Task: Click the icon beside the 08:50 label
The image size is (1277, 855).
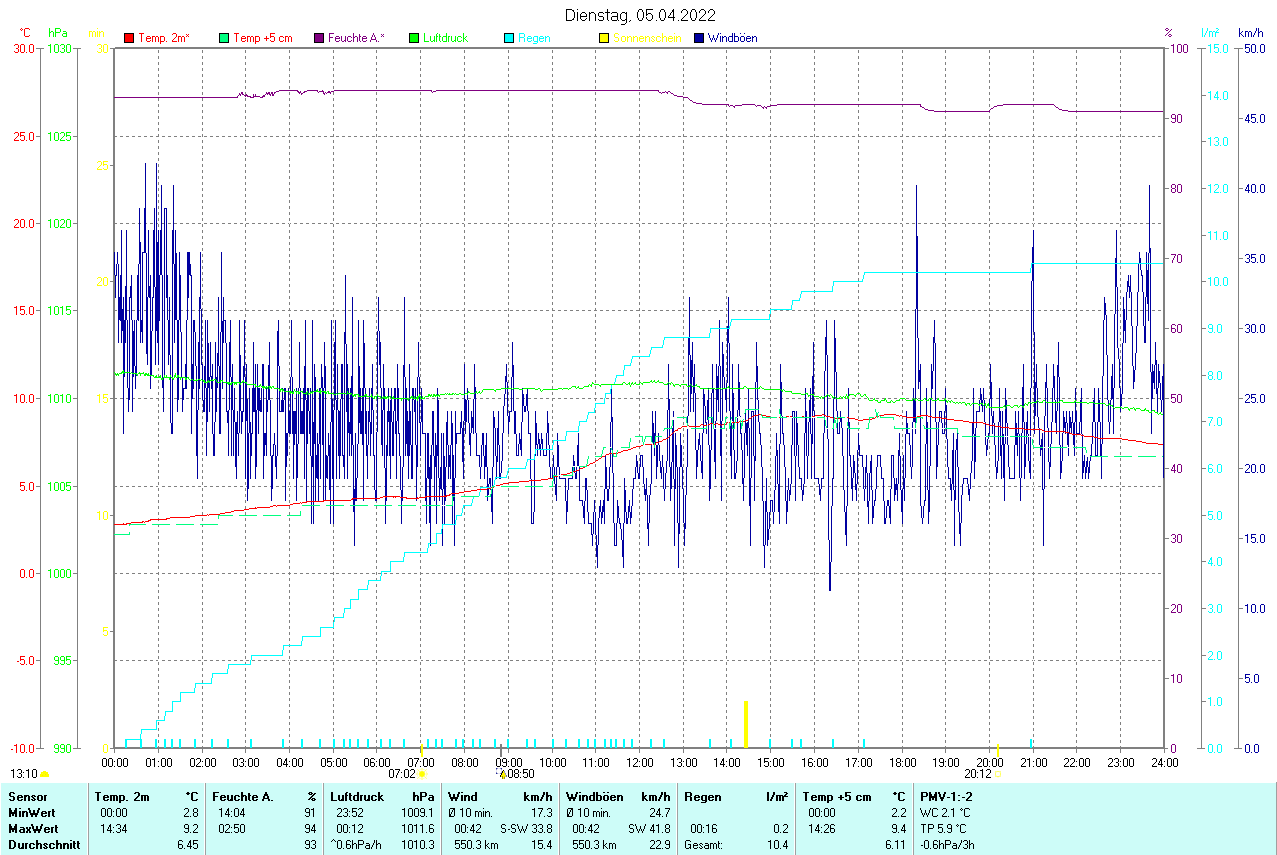Action: pyautogui.click(x=503, y=773)
